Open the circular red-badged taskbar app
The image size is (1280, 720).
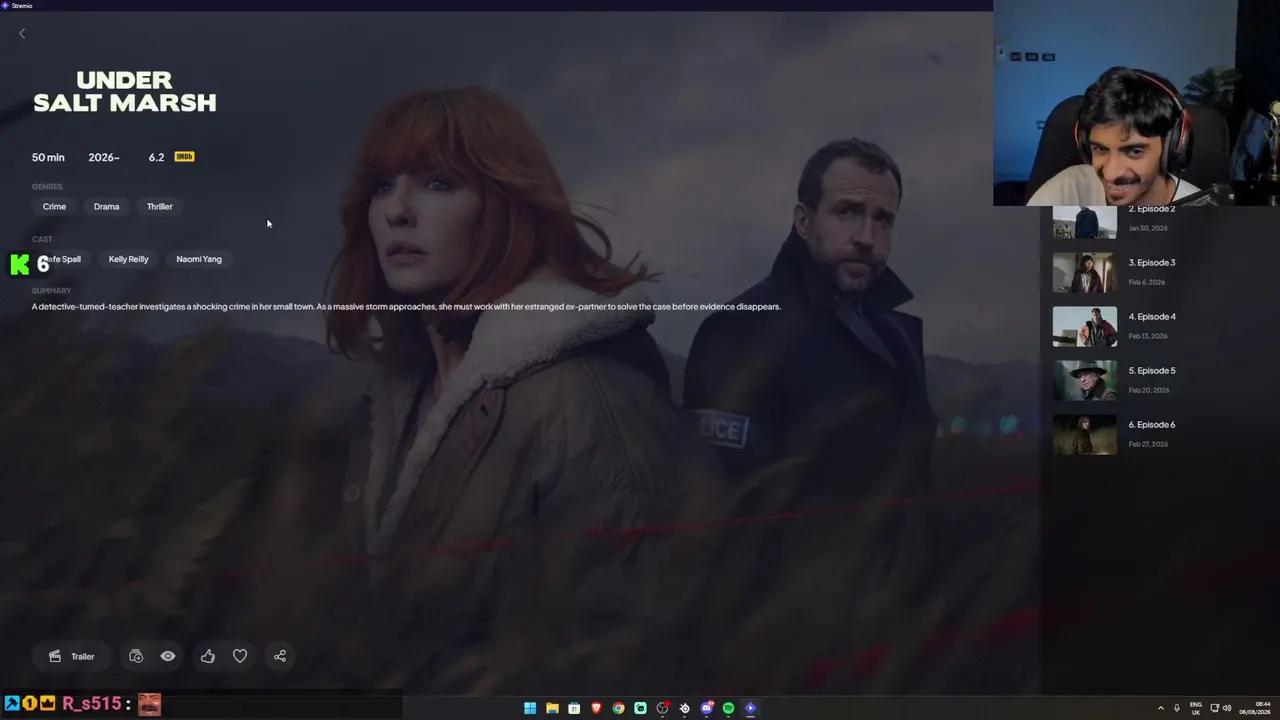[x=662, y=708]
